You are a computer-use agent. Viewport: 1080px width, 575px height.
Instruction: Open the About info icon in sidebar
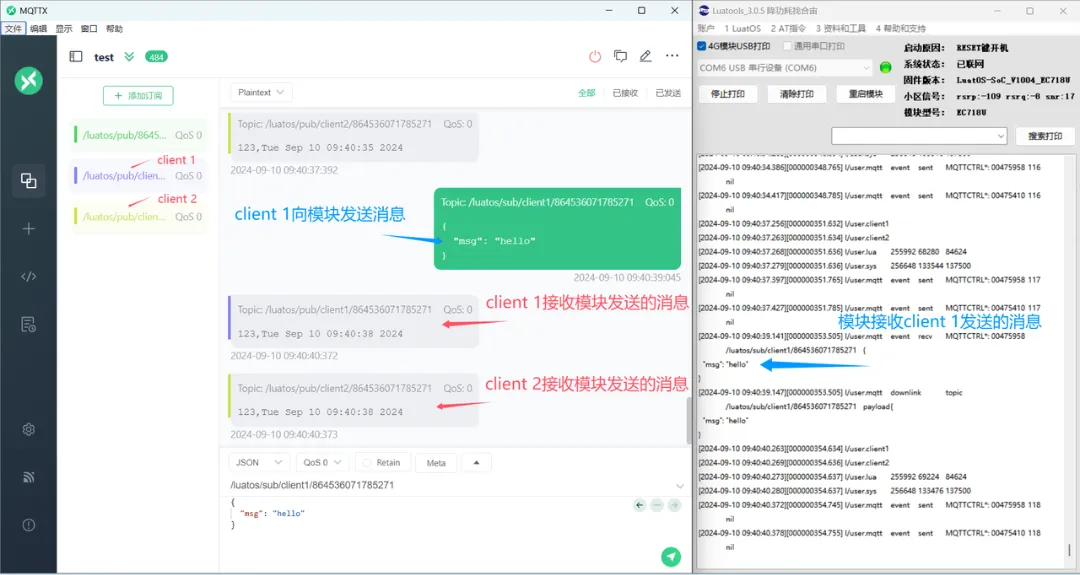(x=28, y=525)
